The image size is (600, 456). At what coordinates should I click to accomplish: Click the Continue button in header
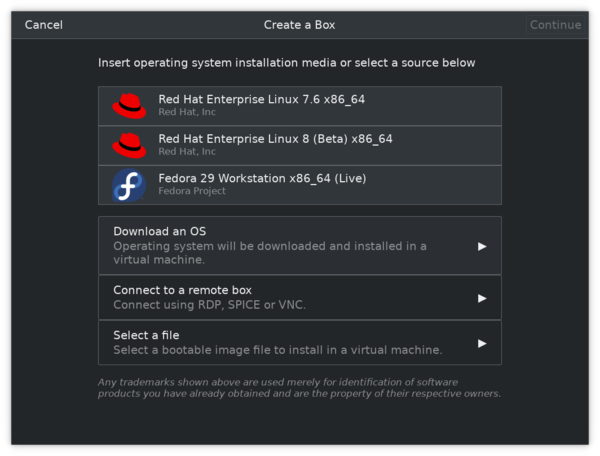point(555,25)
